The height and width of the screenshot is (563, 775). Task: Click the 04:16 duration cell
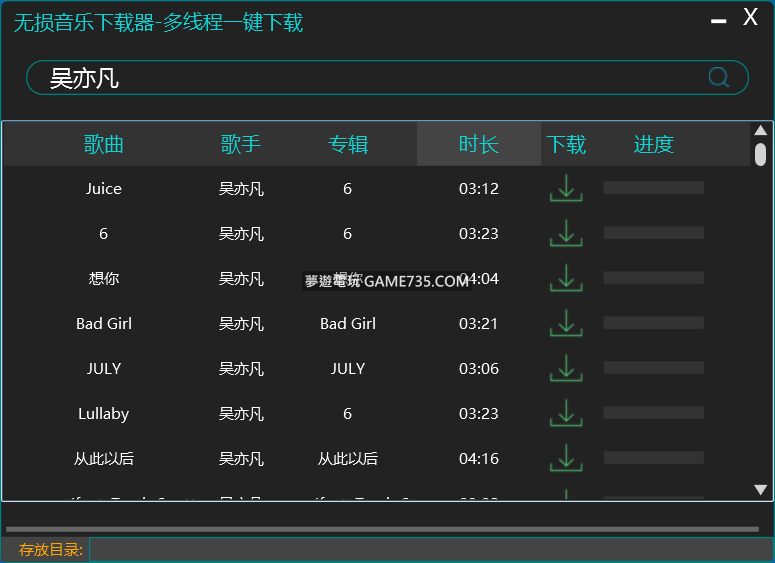[x=478, y=458]
